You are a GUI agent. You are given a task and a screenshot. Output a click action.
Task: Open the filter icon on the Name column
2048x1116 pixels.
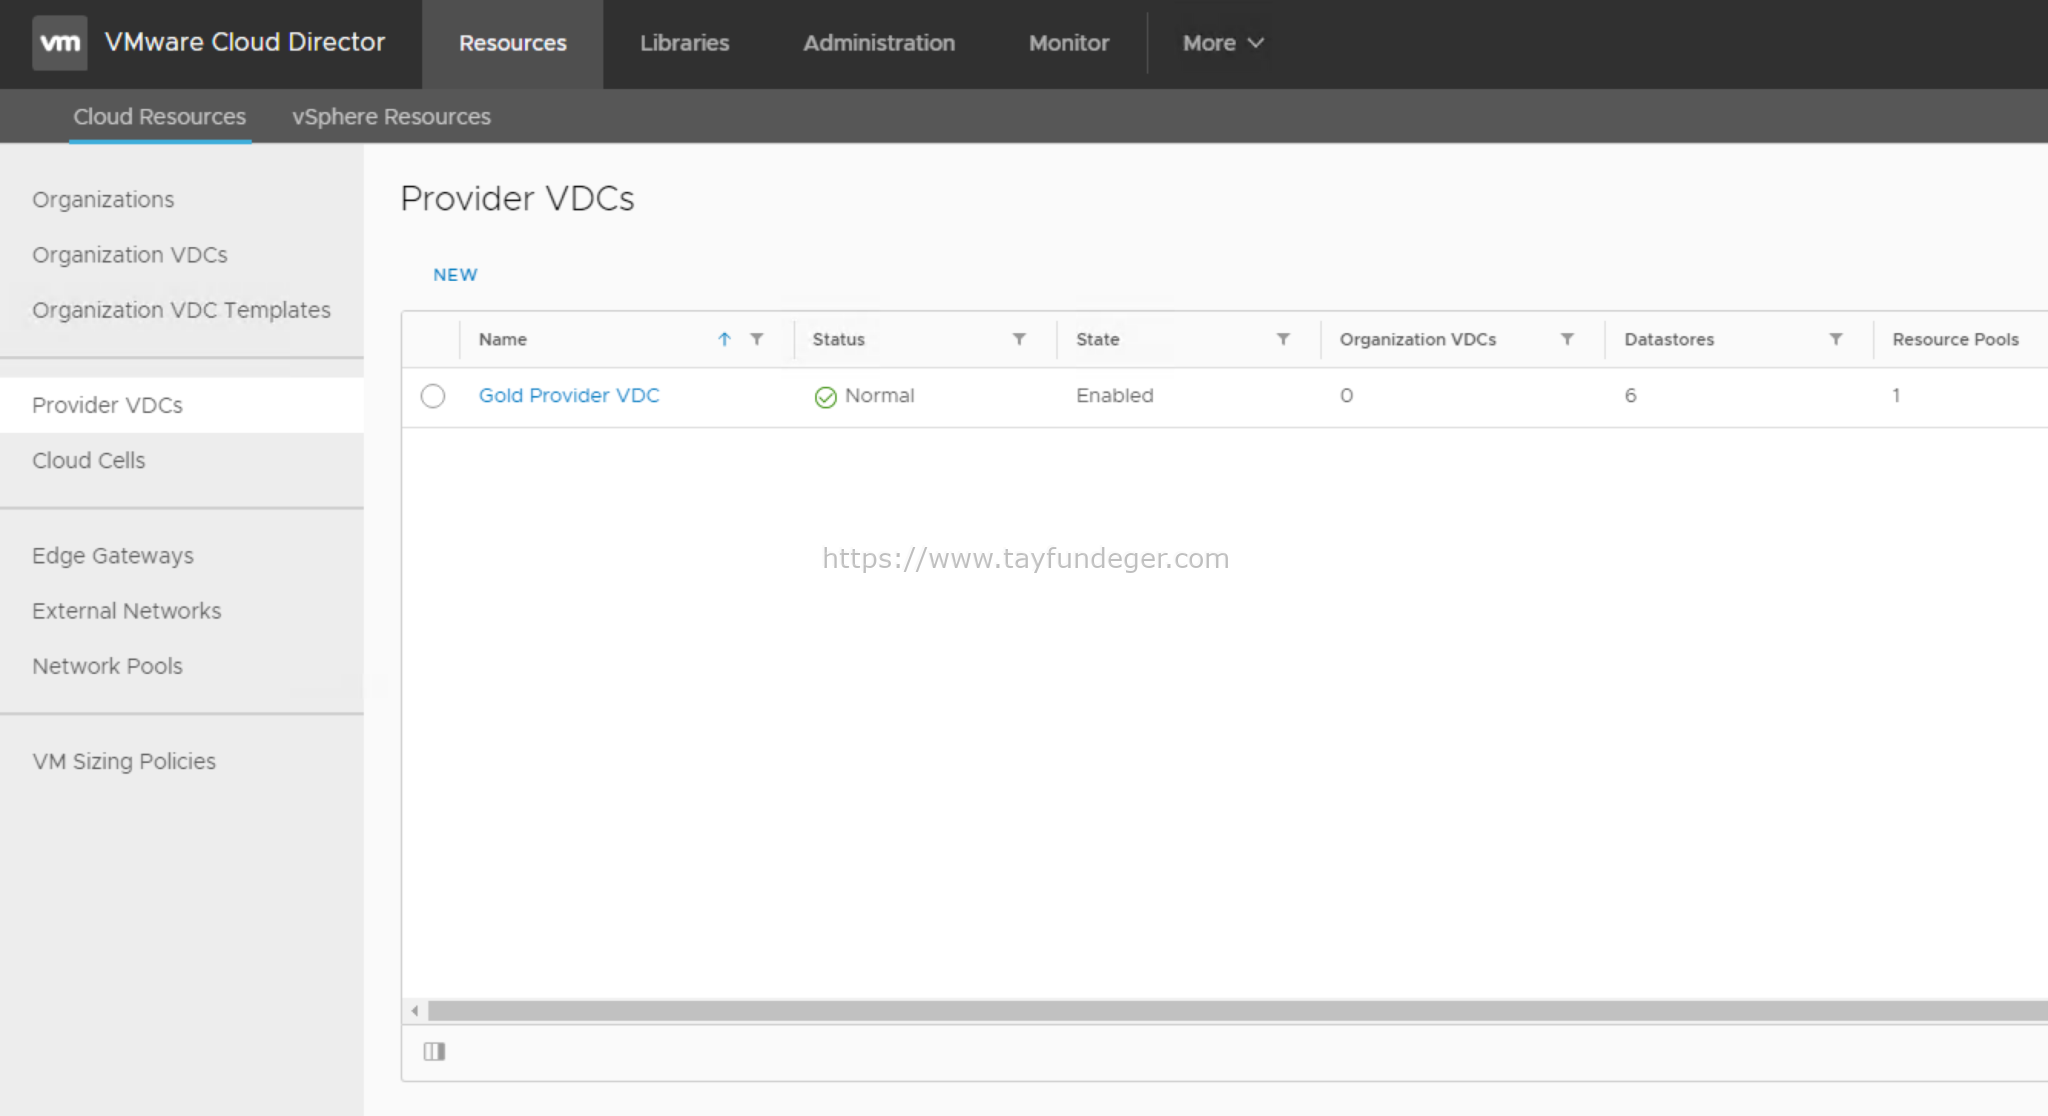(x=757, y=339)
